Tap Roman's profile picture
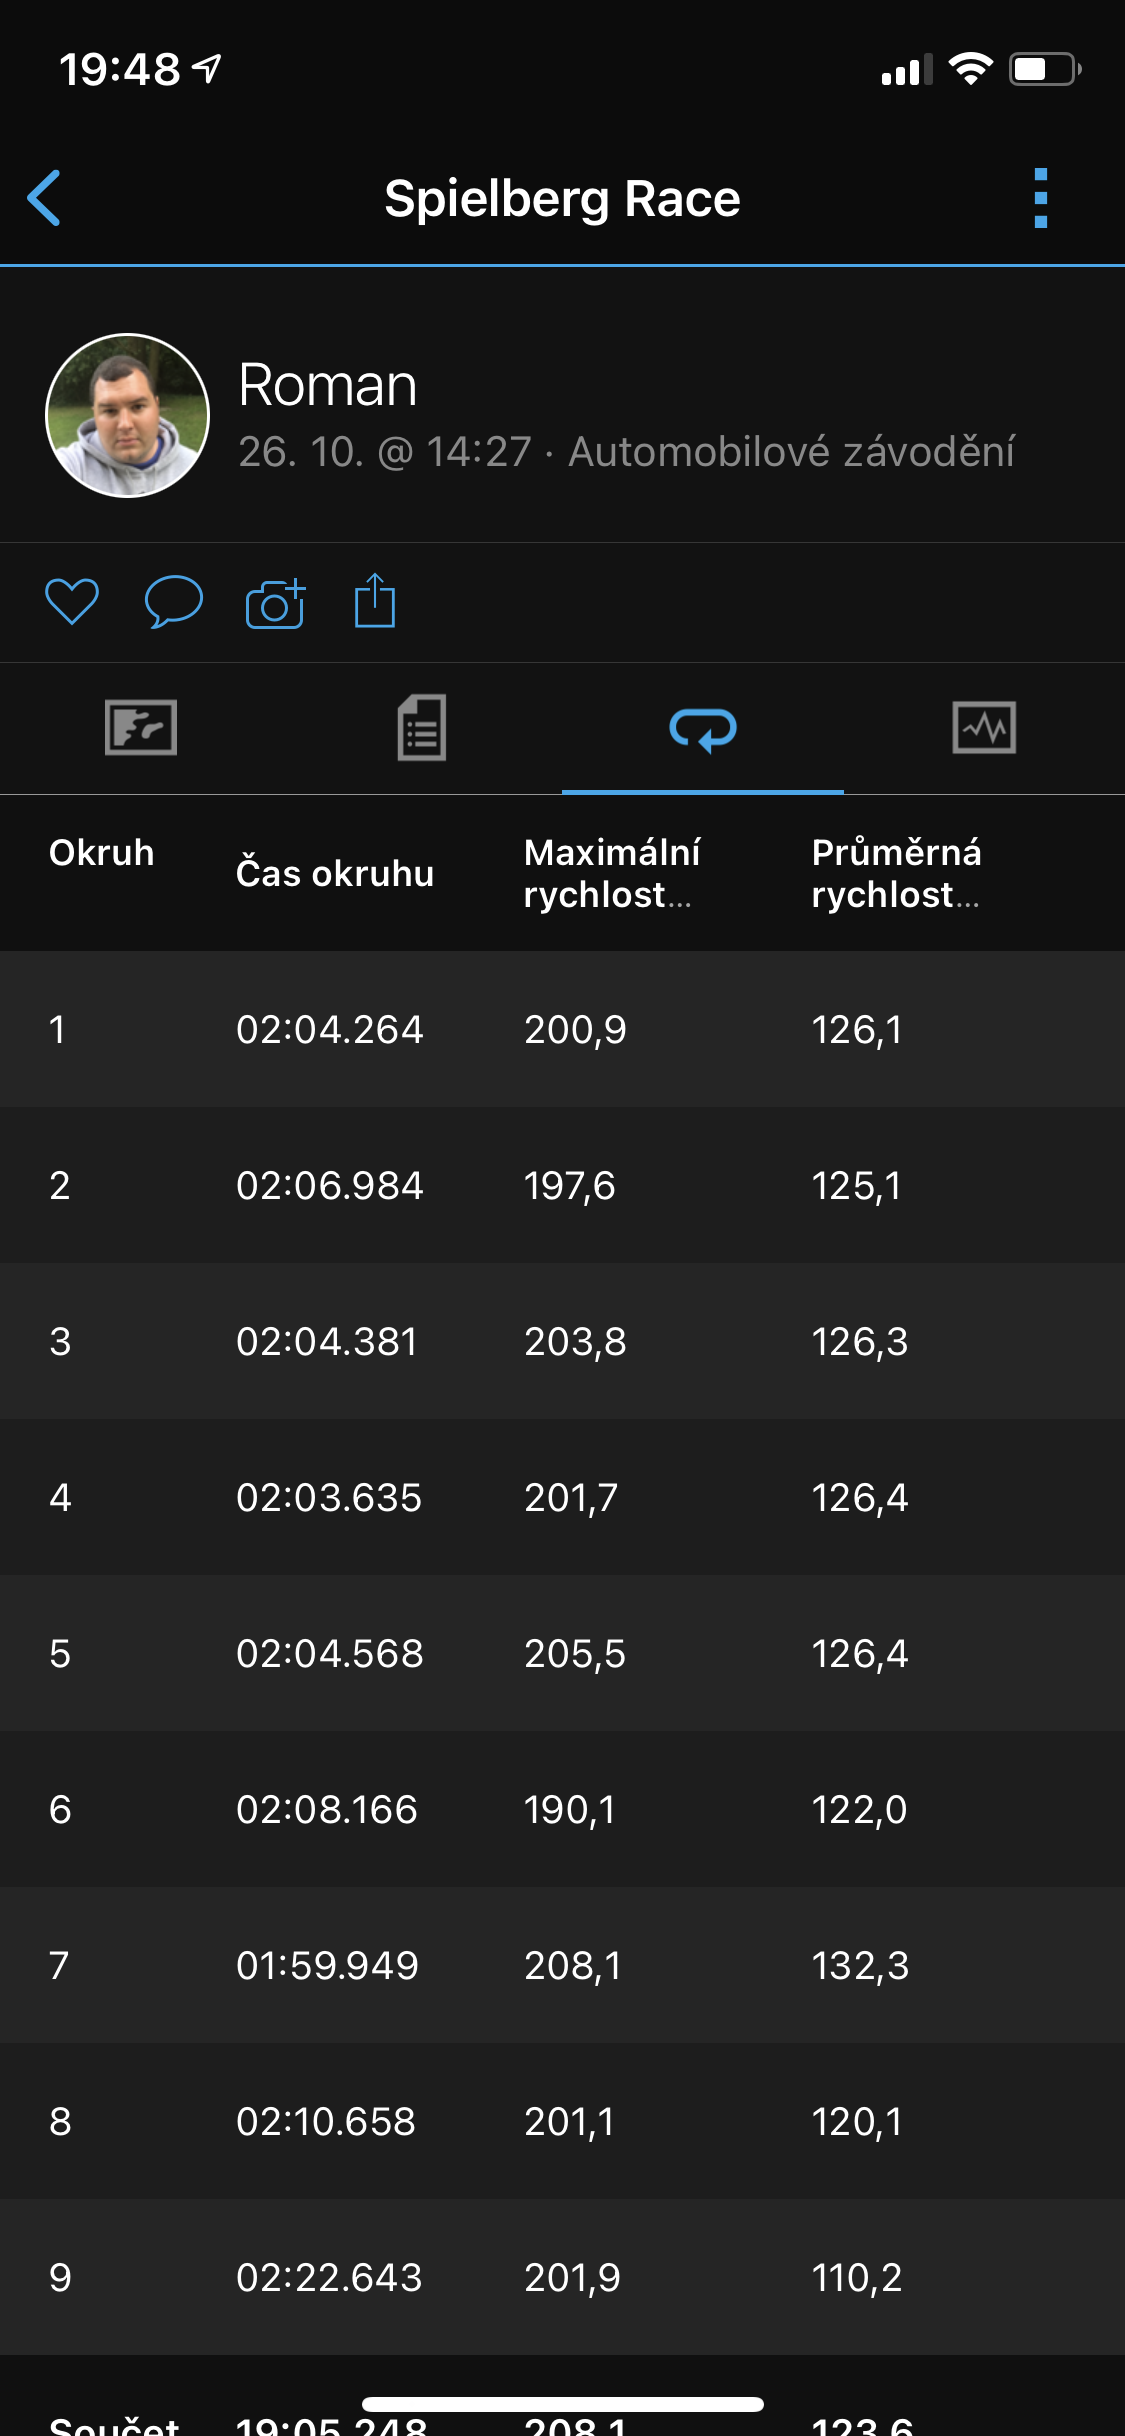The height and width of the screenshot is (2436, 1125). pyautogui.click(x=128, y=415)
